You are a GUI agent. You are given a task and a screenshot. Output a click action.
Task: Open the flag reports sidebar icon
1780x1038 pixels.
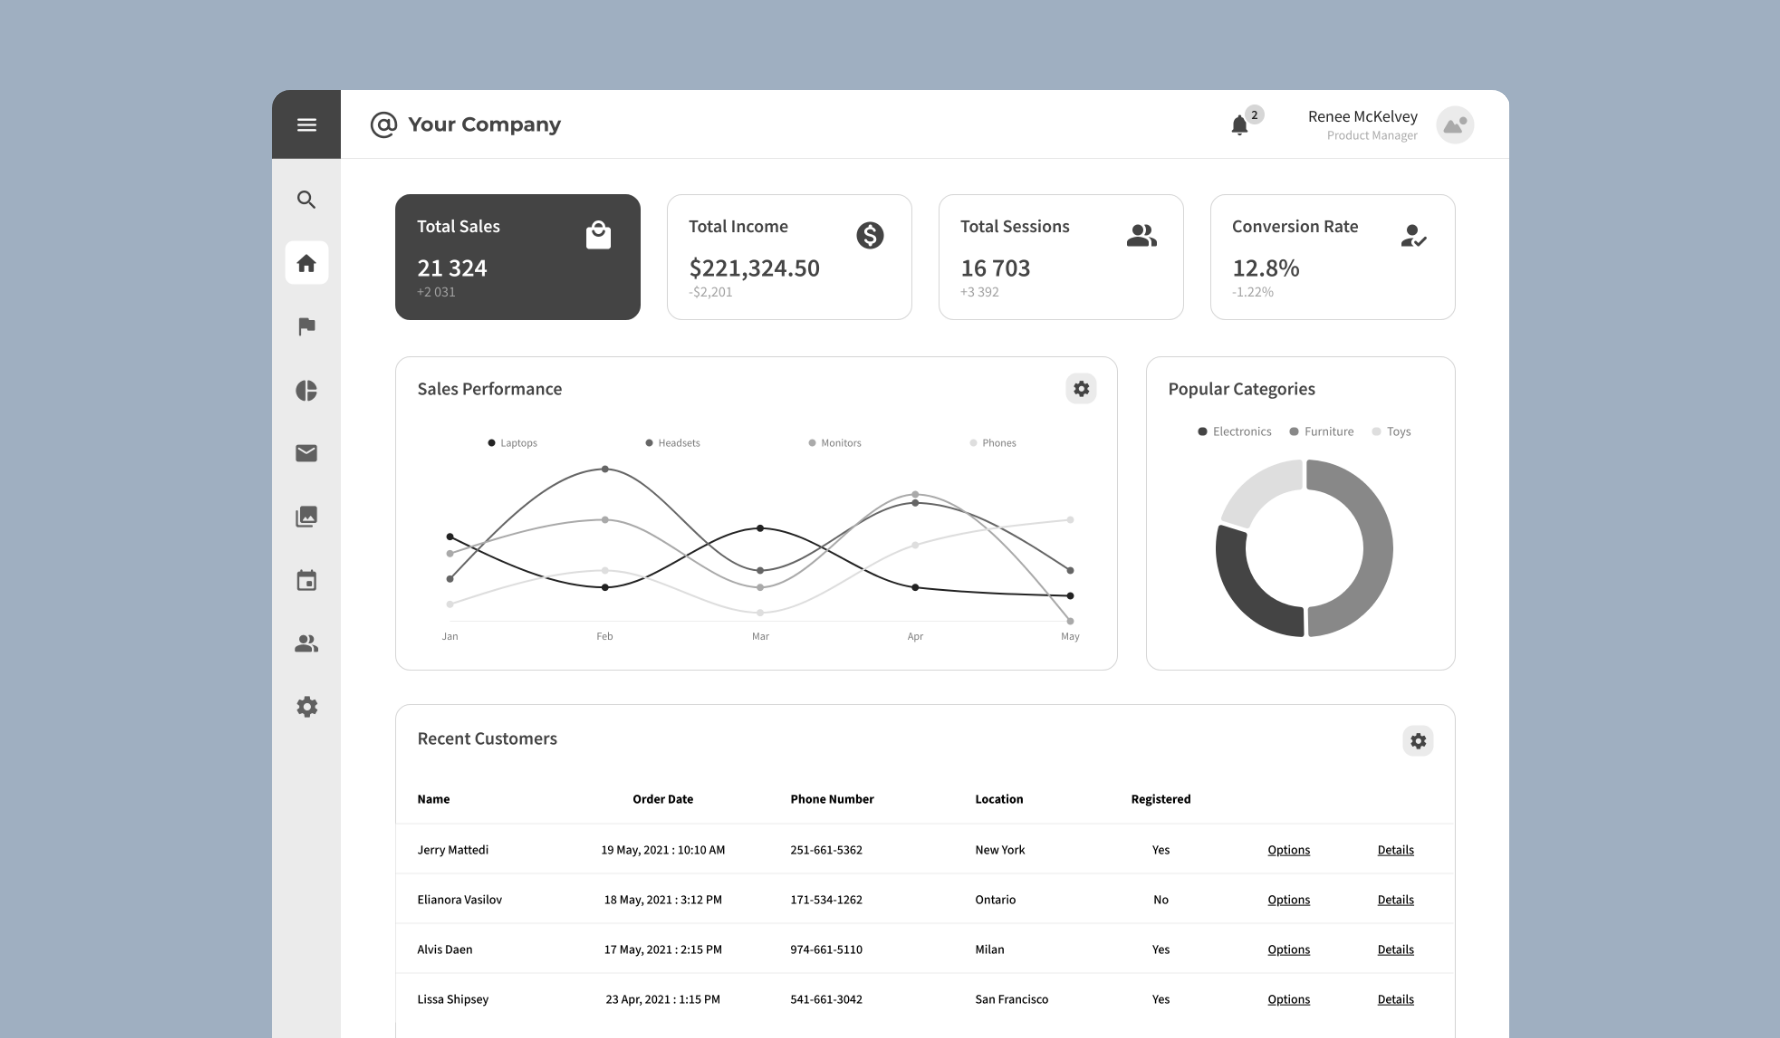tap(306, 327)
